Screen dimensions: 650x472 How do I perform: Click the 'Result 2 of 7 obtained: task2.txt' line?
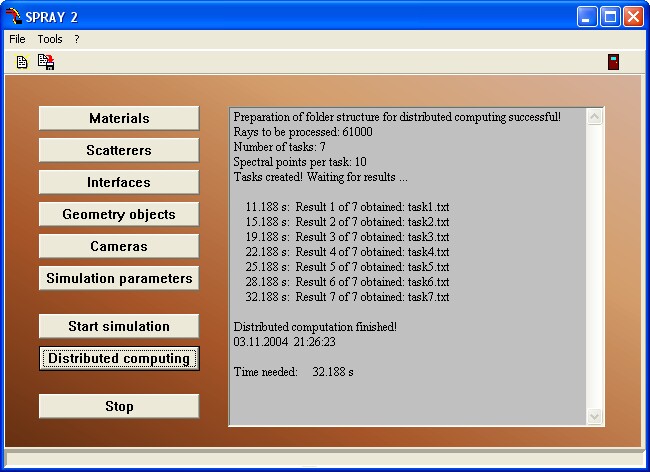click(x=347, y=222)
